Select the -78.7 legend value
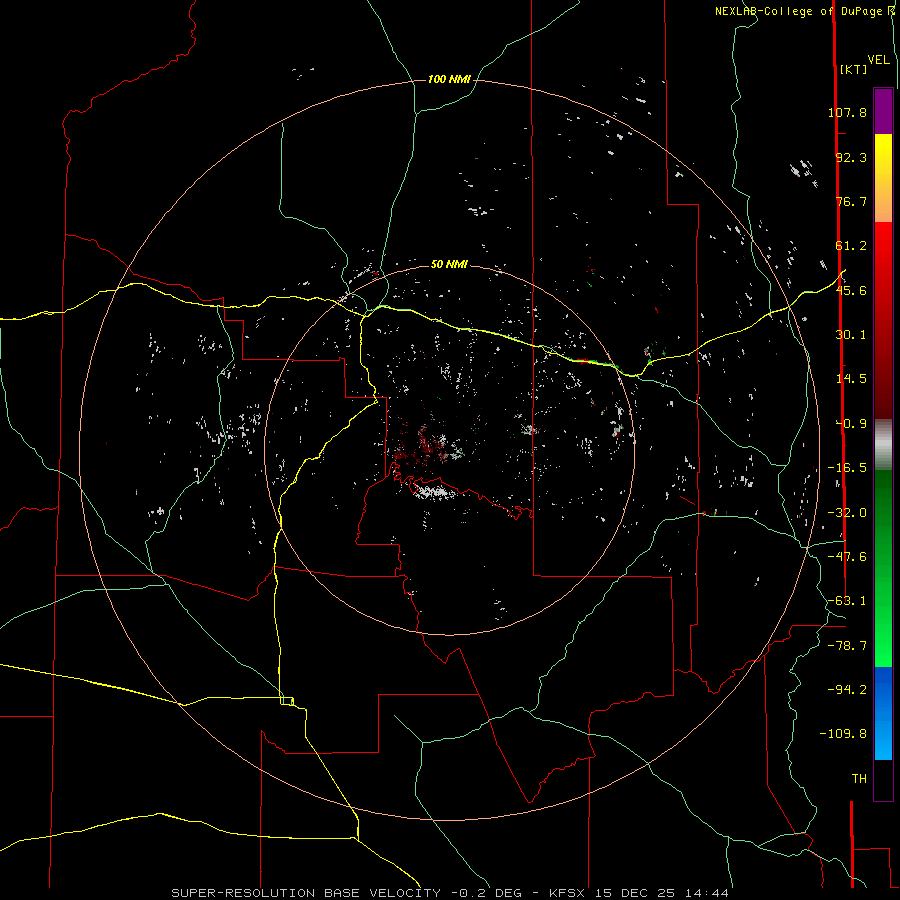 pos(847,646)
